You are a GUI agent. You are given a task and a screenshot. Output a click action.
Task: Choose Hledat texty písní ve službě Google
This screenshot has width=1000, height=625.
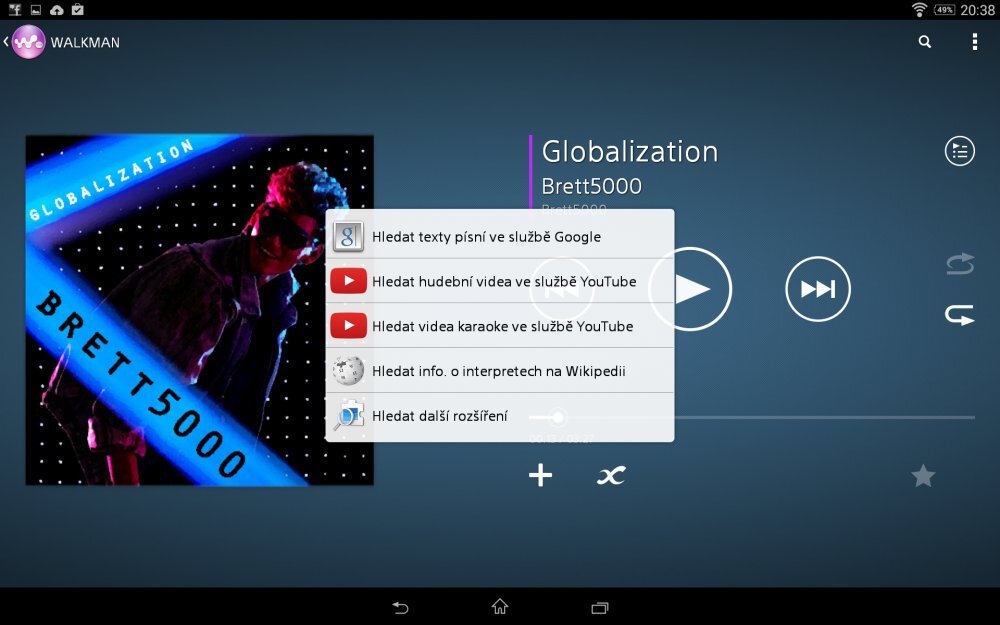pos(485,236)
